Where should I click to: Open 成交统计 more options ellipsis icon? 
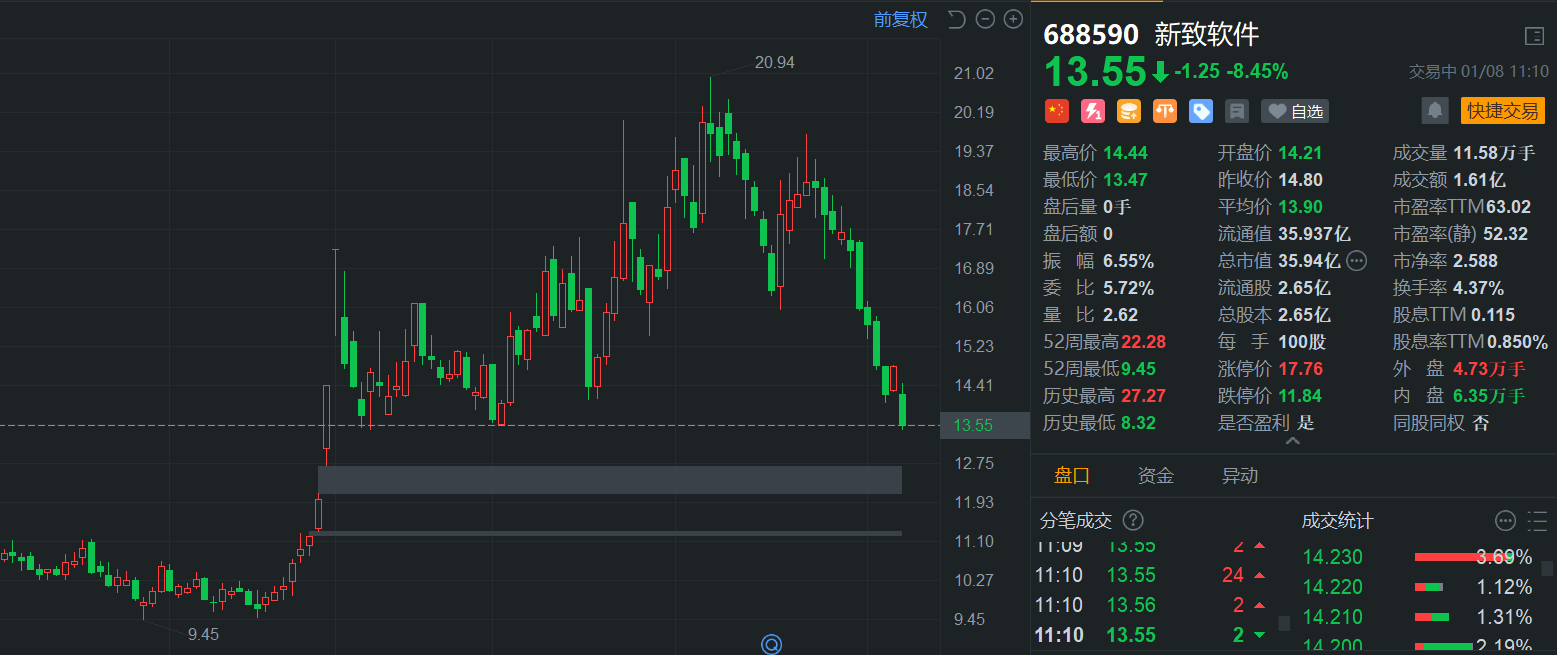1505,520
